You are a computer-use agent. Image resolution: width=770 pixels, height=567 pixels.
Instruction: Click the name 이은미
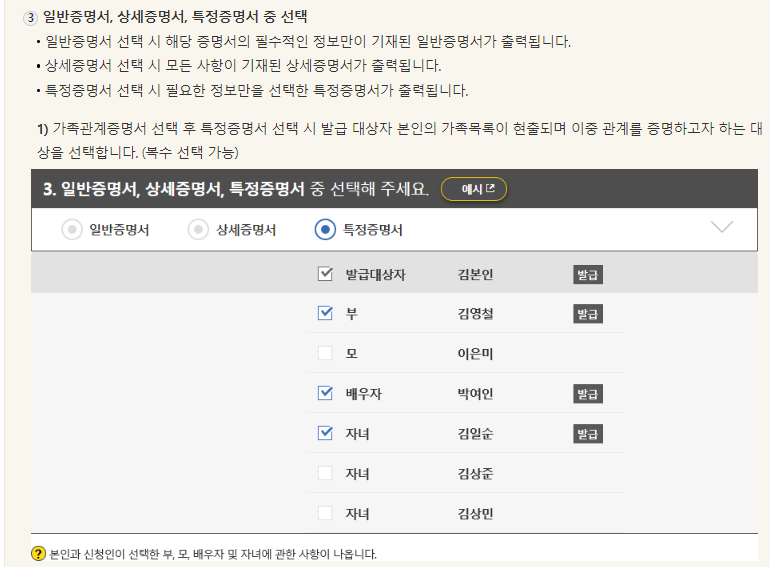tap(475, 353)
